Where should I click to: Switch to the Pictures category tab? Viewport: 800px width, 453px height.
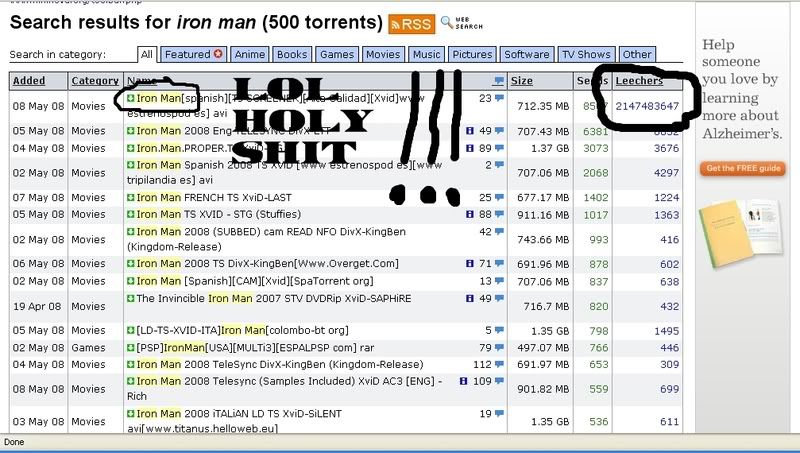pos(472,55)
